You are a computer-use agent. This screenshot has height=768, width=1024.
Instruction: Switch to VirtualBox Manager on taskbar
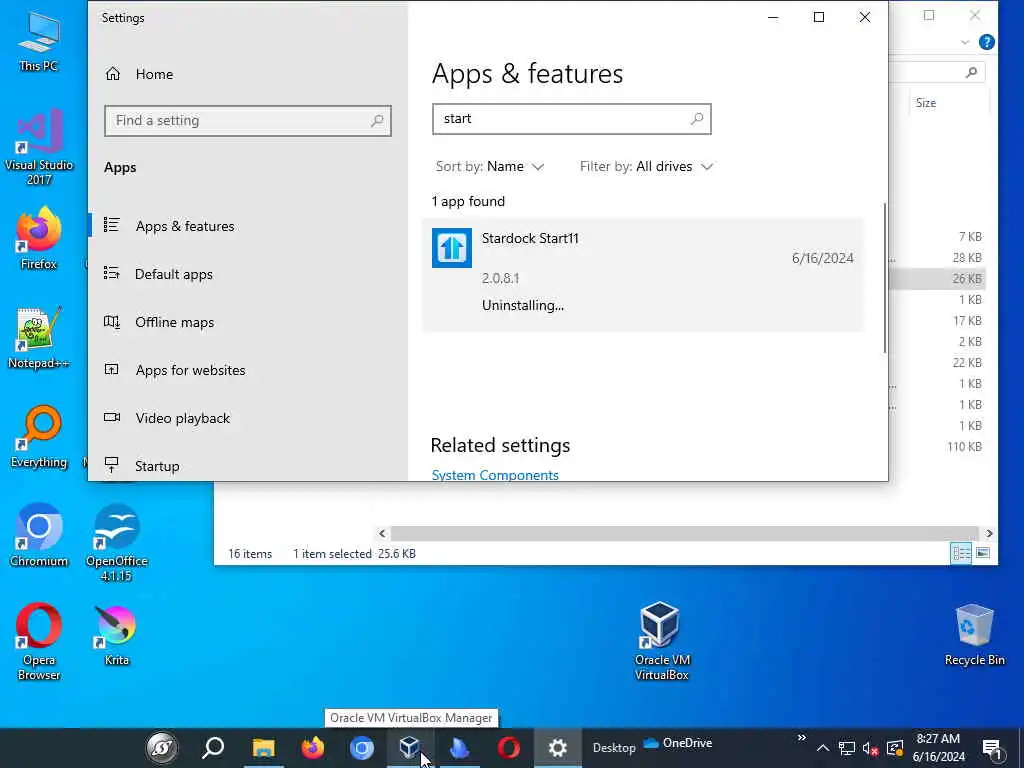(410, 748)
